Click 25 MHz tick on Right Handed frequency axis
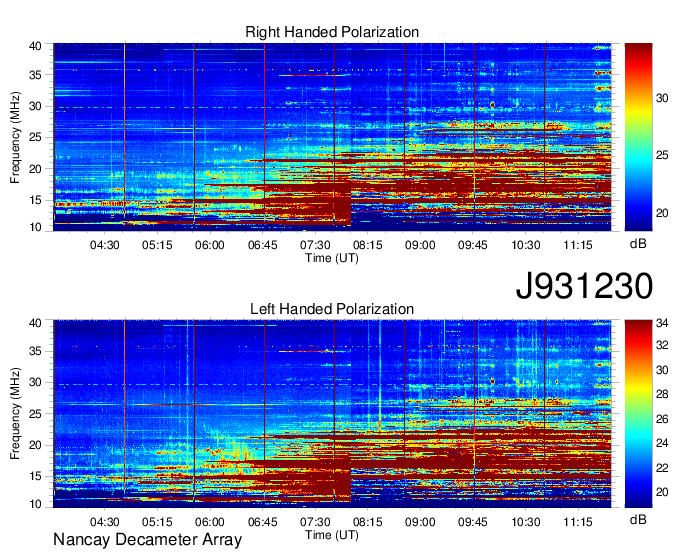The image size is (680, 552). click(x=35, y=137)
